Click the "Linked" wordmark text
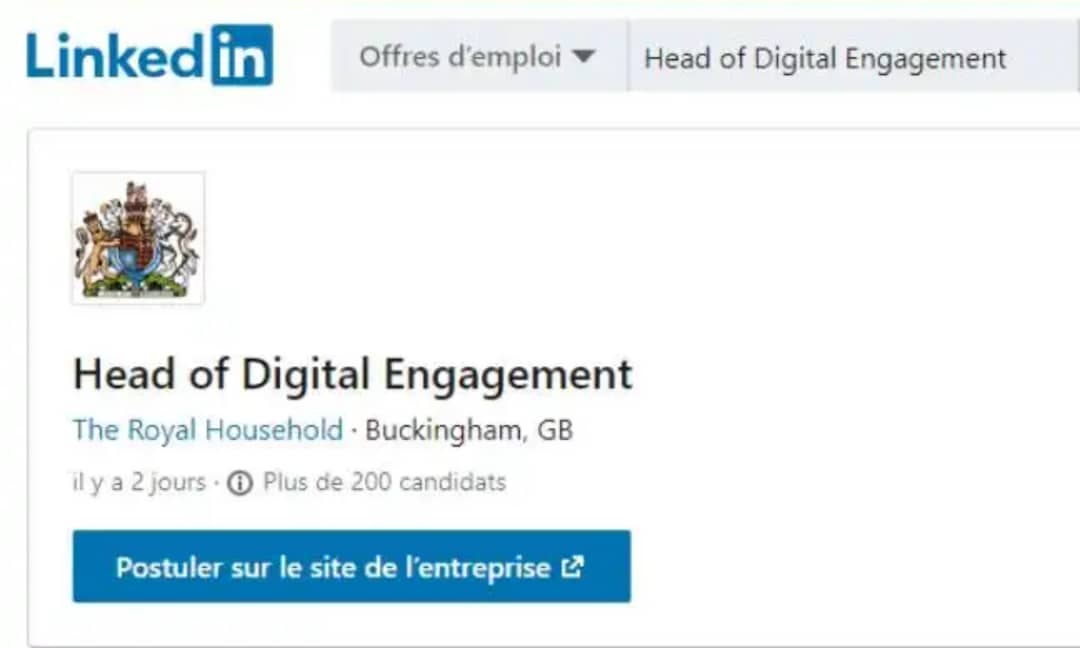Screen dimensions: 1080x648 (115, 56)
